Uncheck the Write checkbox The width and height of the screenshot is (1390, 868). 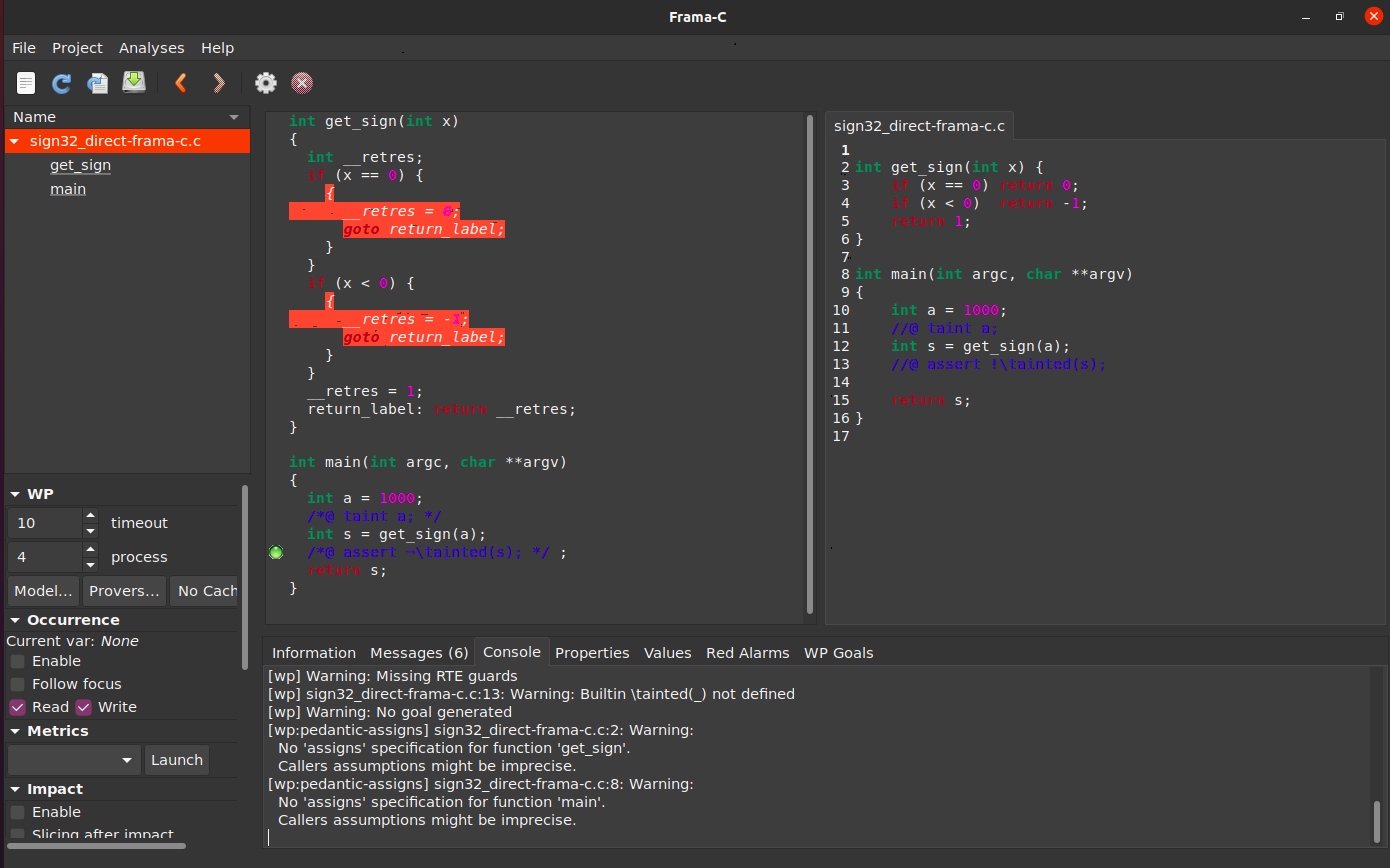[84, 707]
